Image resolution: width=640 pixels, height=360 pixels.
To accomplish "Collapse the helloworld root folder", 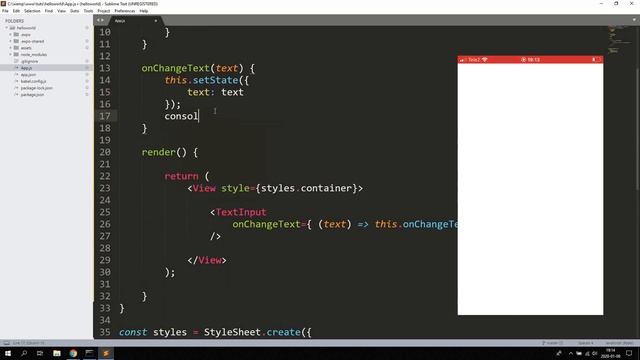I will click(x=7, y=28).
